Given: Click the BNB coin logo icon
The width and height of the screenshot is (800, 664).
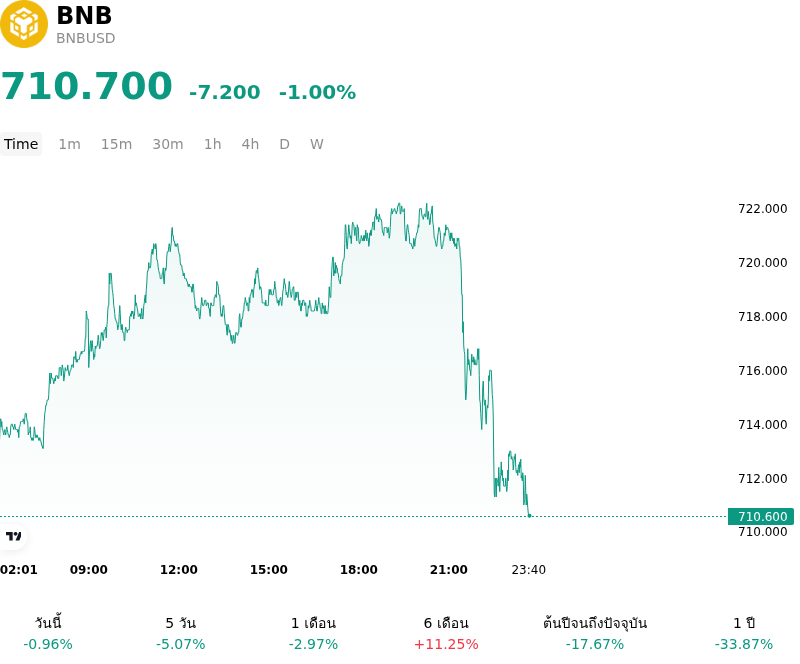Looking at the screenshot, I should [x=23, y=24].
